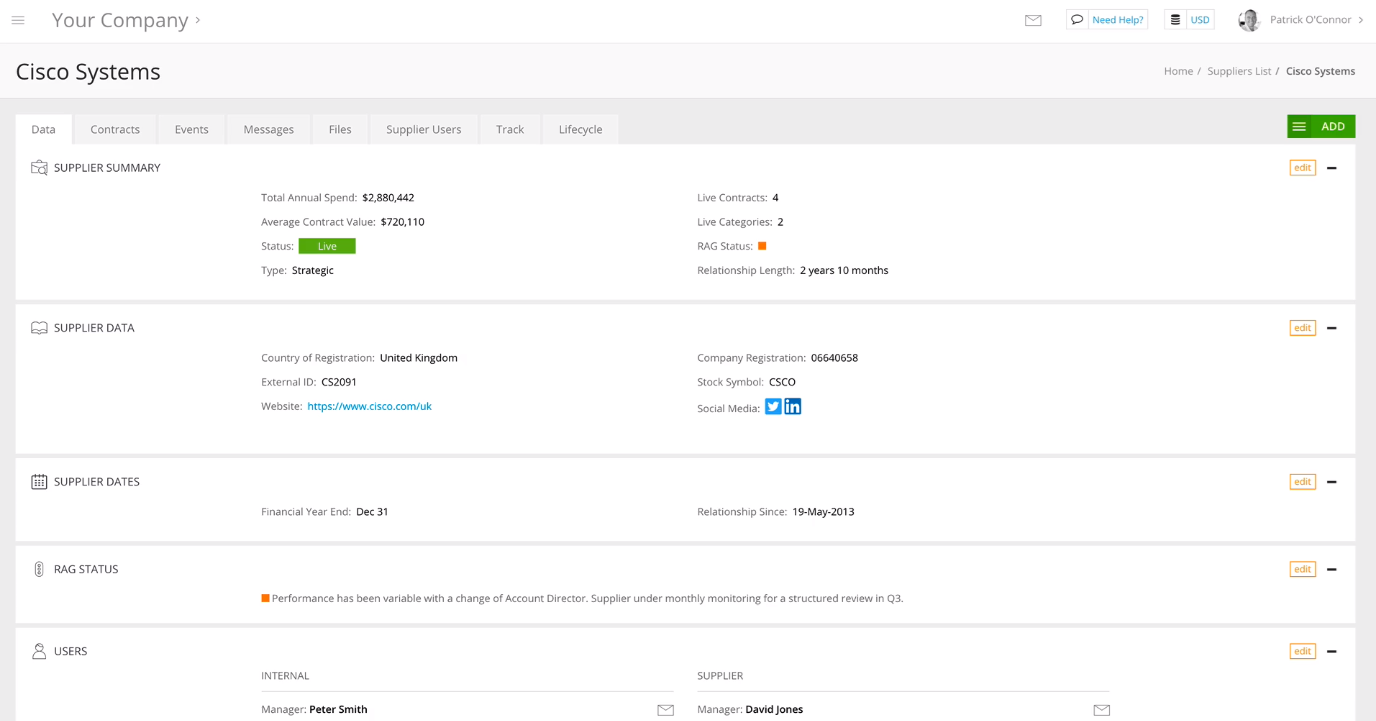Click the Supplier Summary section icon

[39, 168]
